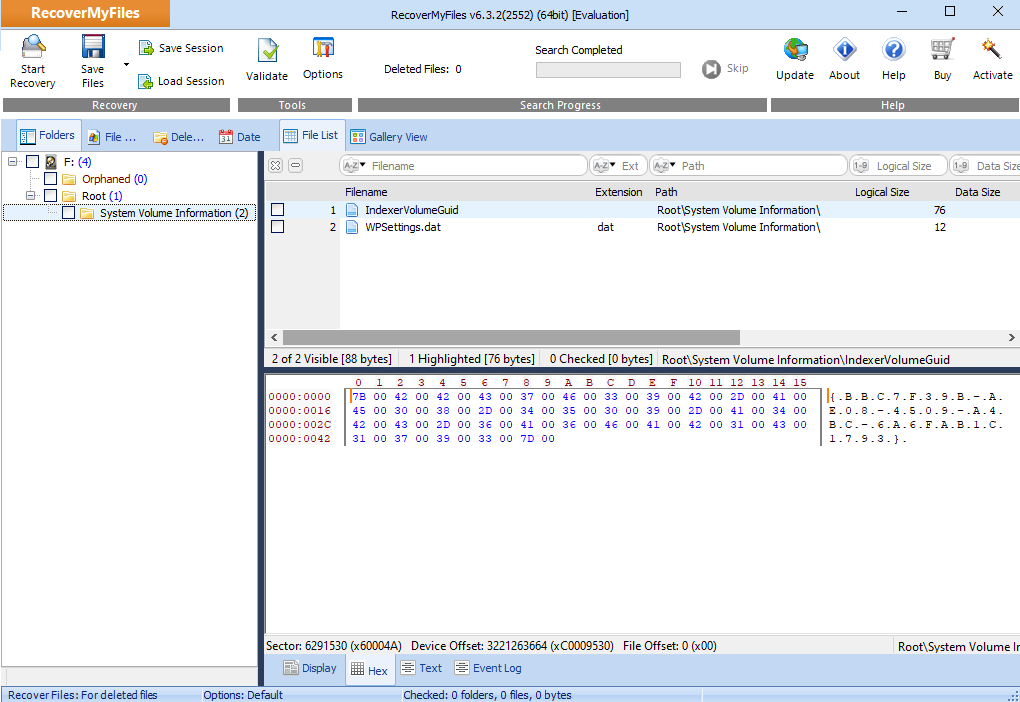Click the System Volume Information folder icon
The image size is (1020, 702).
tap(87, 213)
